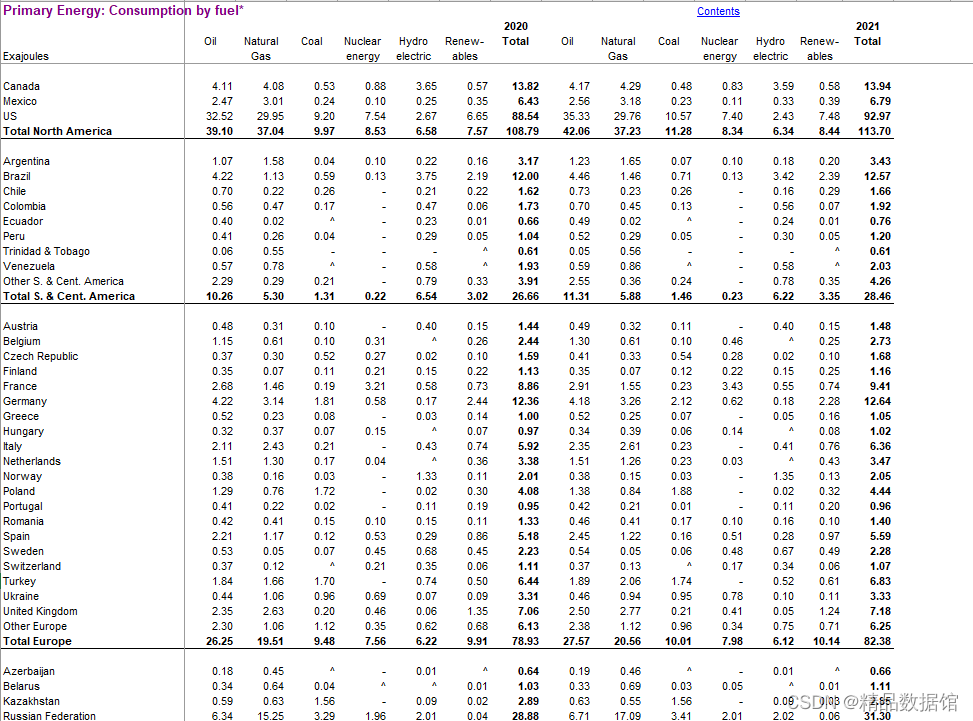
Task: Click the Romania row label
Action: tap(24, 521)
